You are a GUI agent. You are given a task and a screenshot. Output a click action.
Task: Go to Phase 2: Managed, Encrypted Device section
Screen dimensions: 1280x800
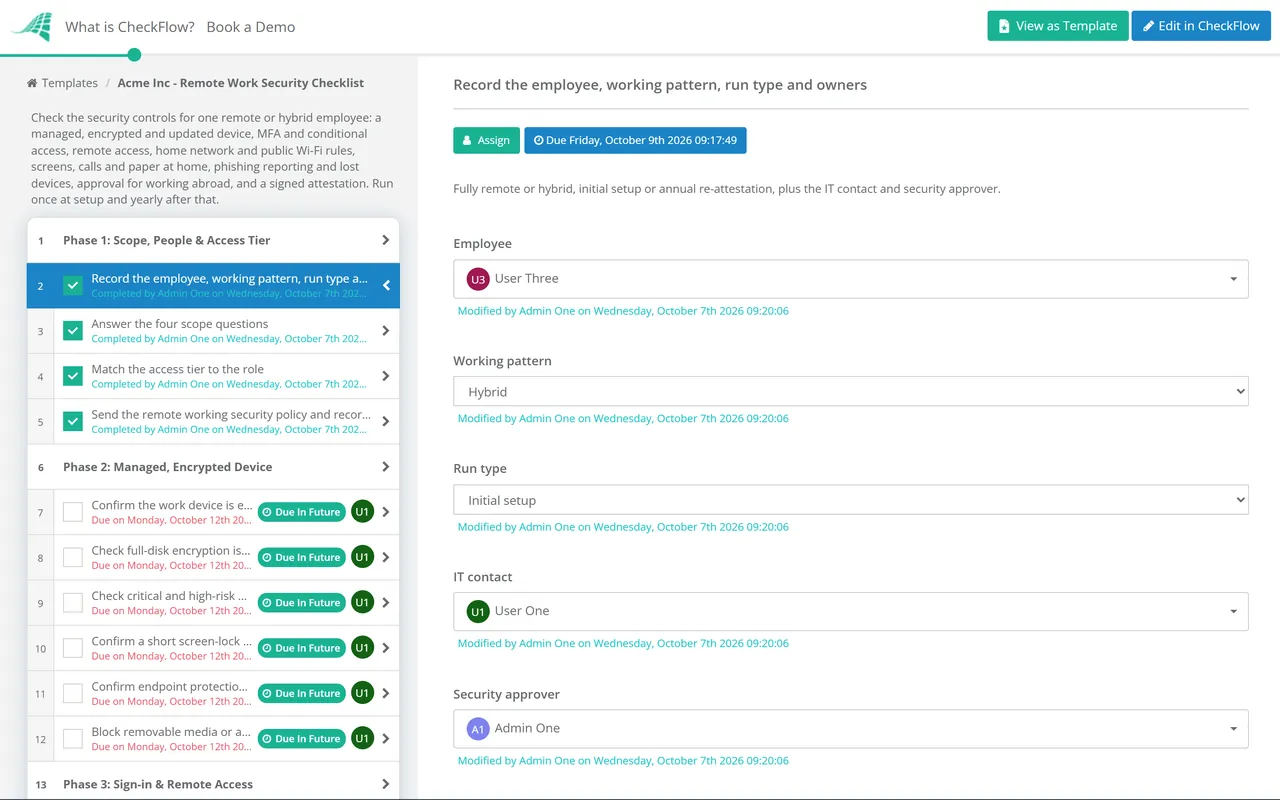(x=213, y=467)
